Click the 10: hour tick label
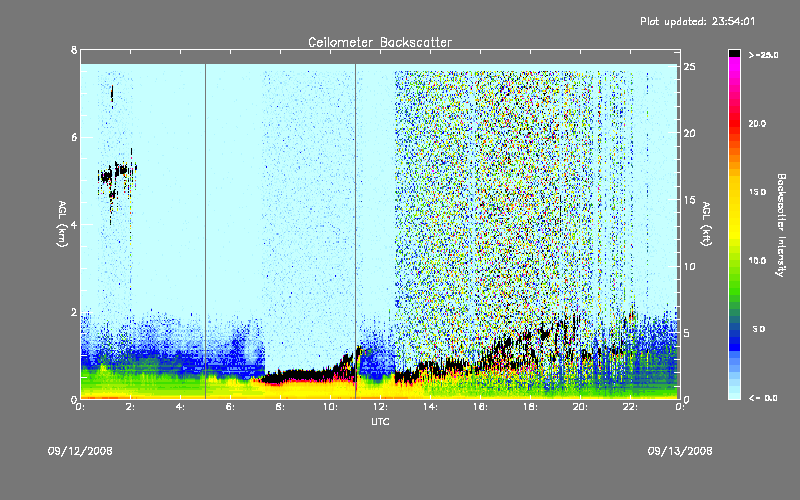 (x=330, y=407)
